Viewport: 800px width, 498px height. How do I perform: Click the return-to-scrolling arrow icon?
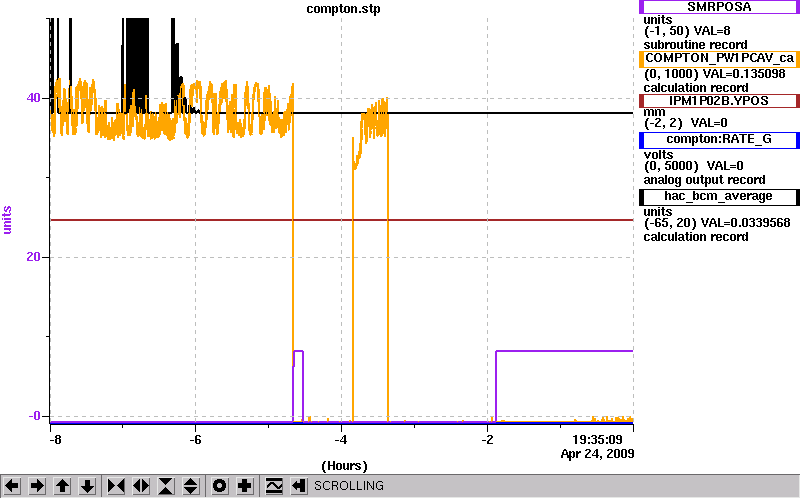(x=299, y=486)
